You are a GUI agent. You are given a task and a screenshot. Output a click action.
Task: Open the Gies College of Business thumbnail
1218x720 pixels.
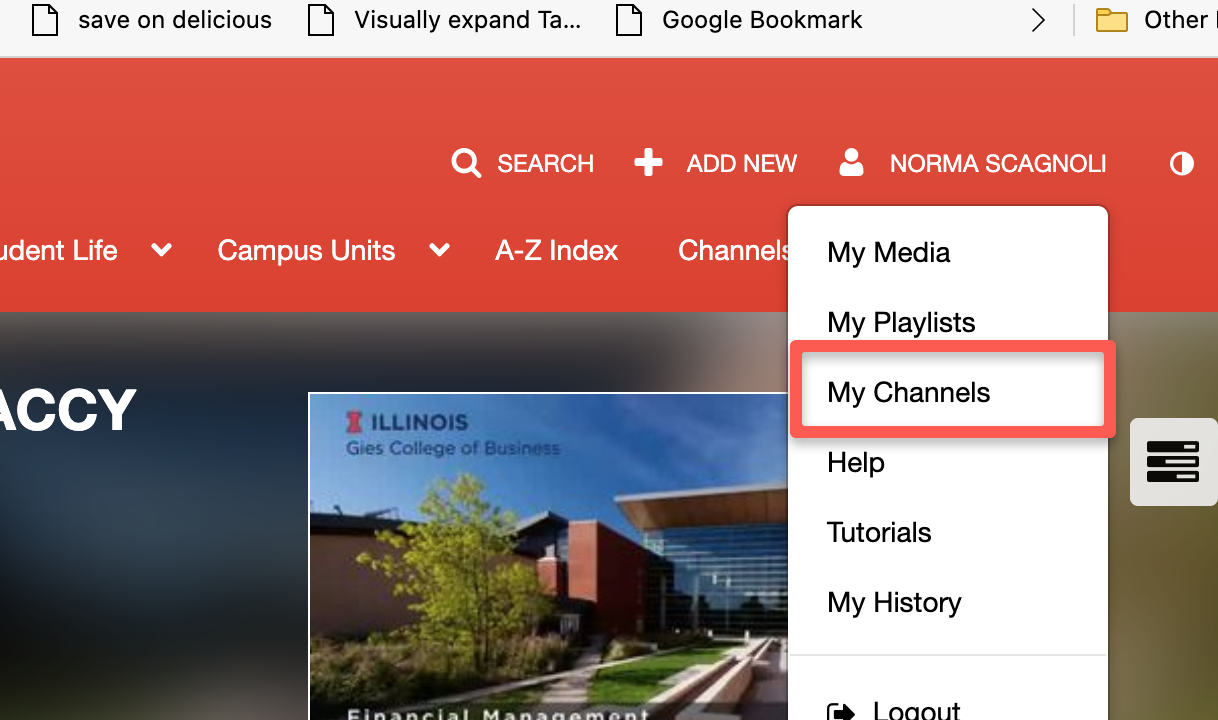(x=548, y=556)
